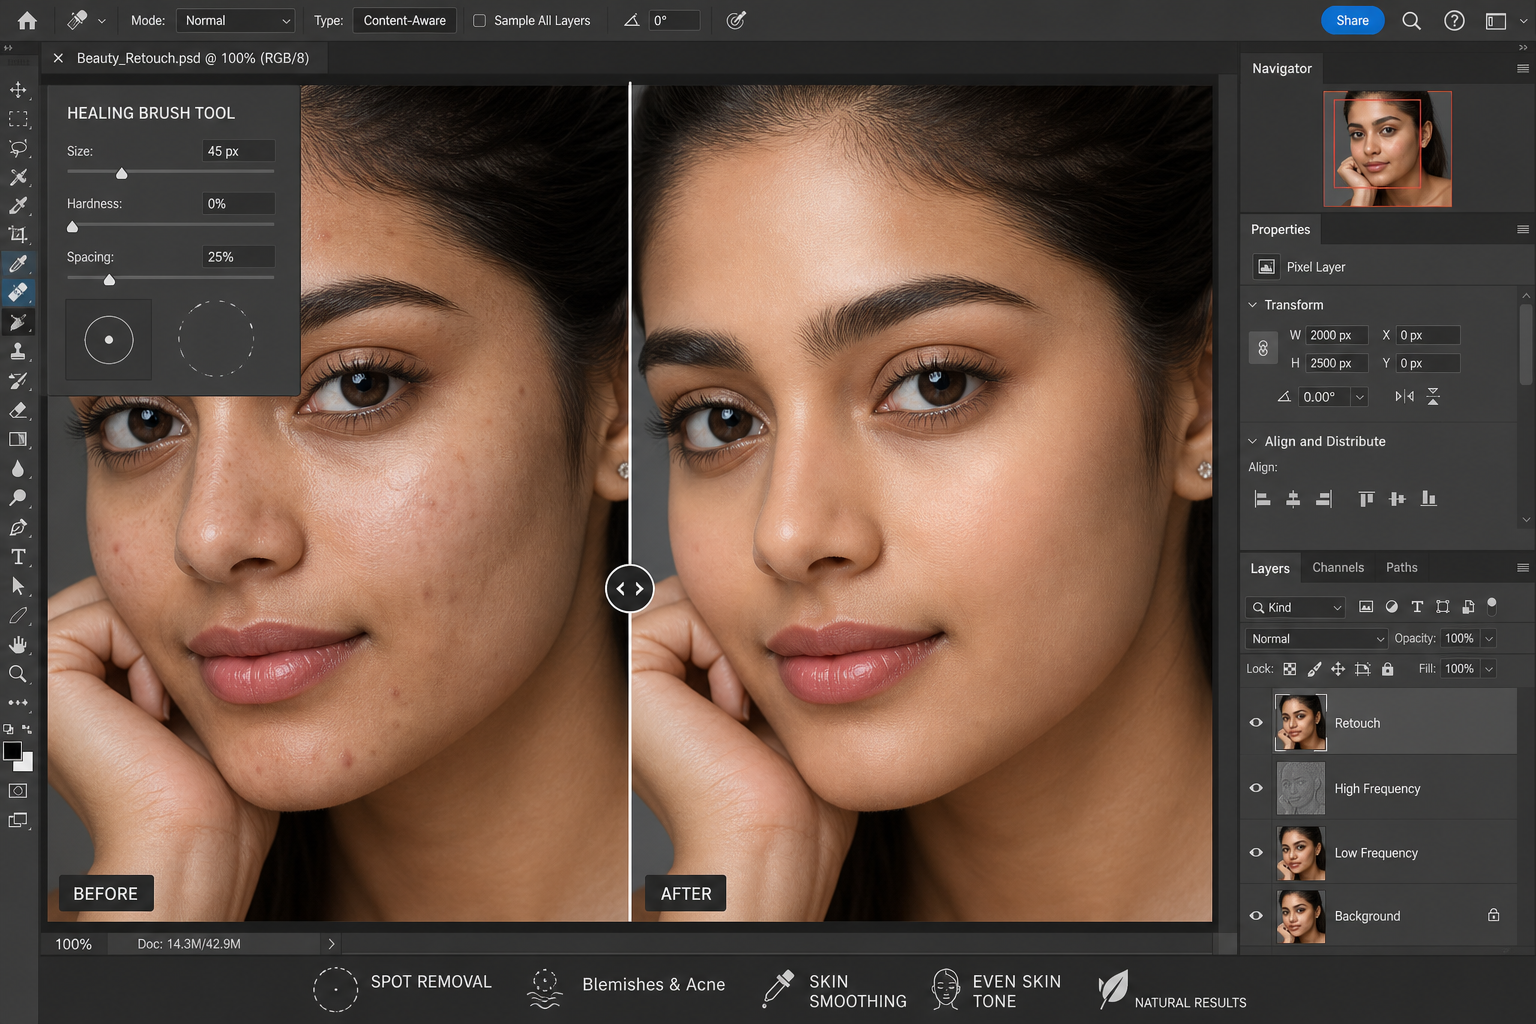Open search with magnifier icon
The image size is (1536, 1024).
click(1411, 20)
